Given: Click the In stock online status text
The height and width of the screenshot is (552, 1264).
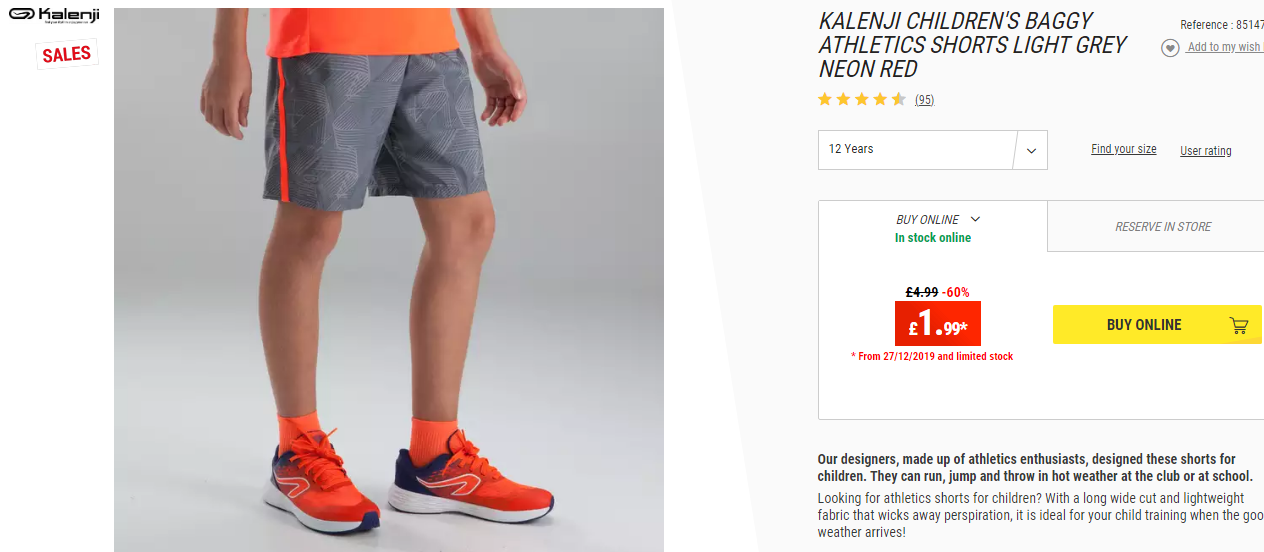Looking at the screenshot, I should pyautogui.click(x=933, y=238).
